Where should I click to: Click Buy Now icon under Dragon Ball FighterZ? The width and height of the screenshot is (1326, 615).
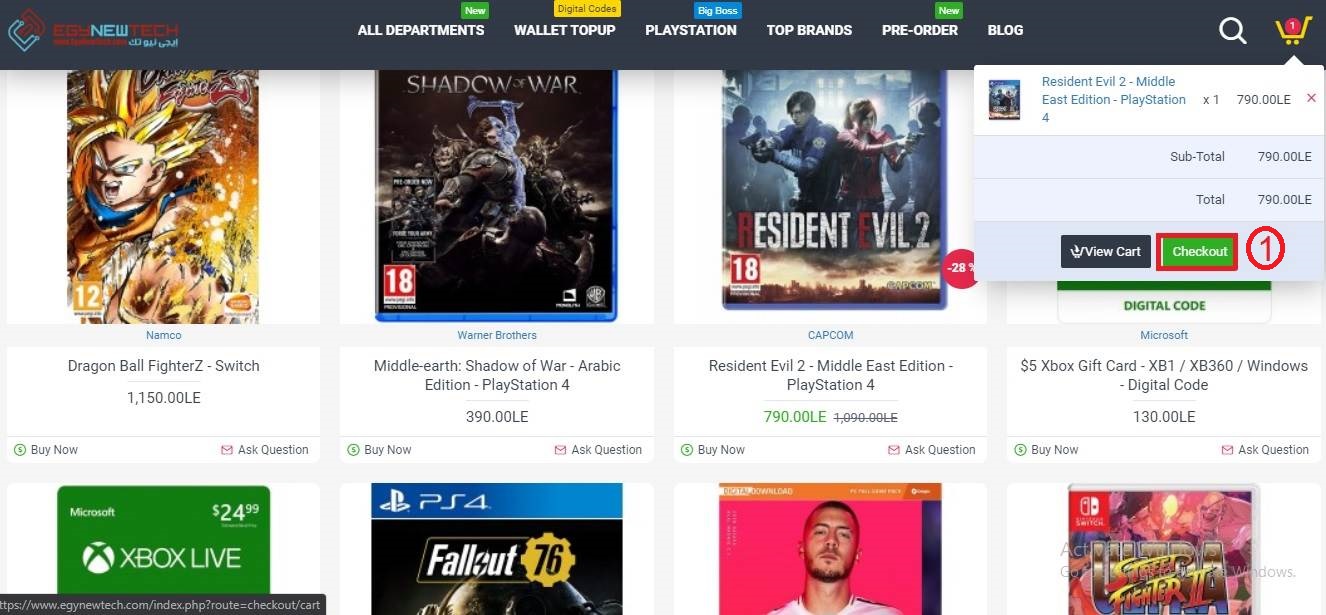click(x=20, y=450)
